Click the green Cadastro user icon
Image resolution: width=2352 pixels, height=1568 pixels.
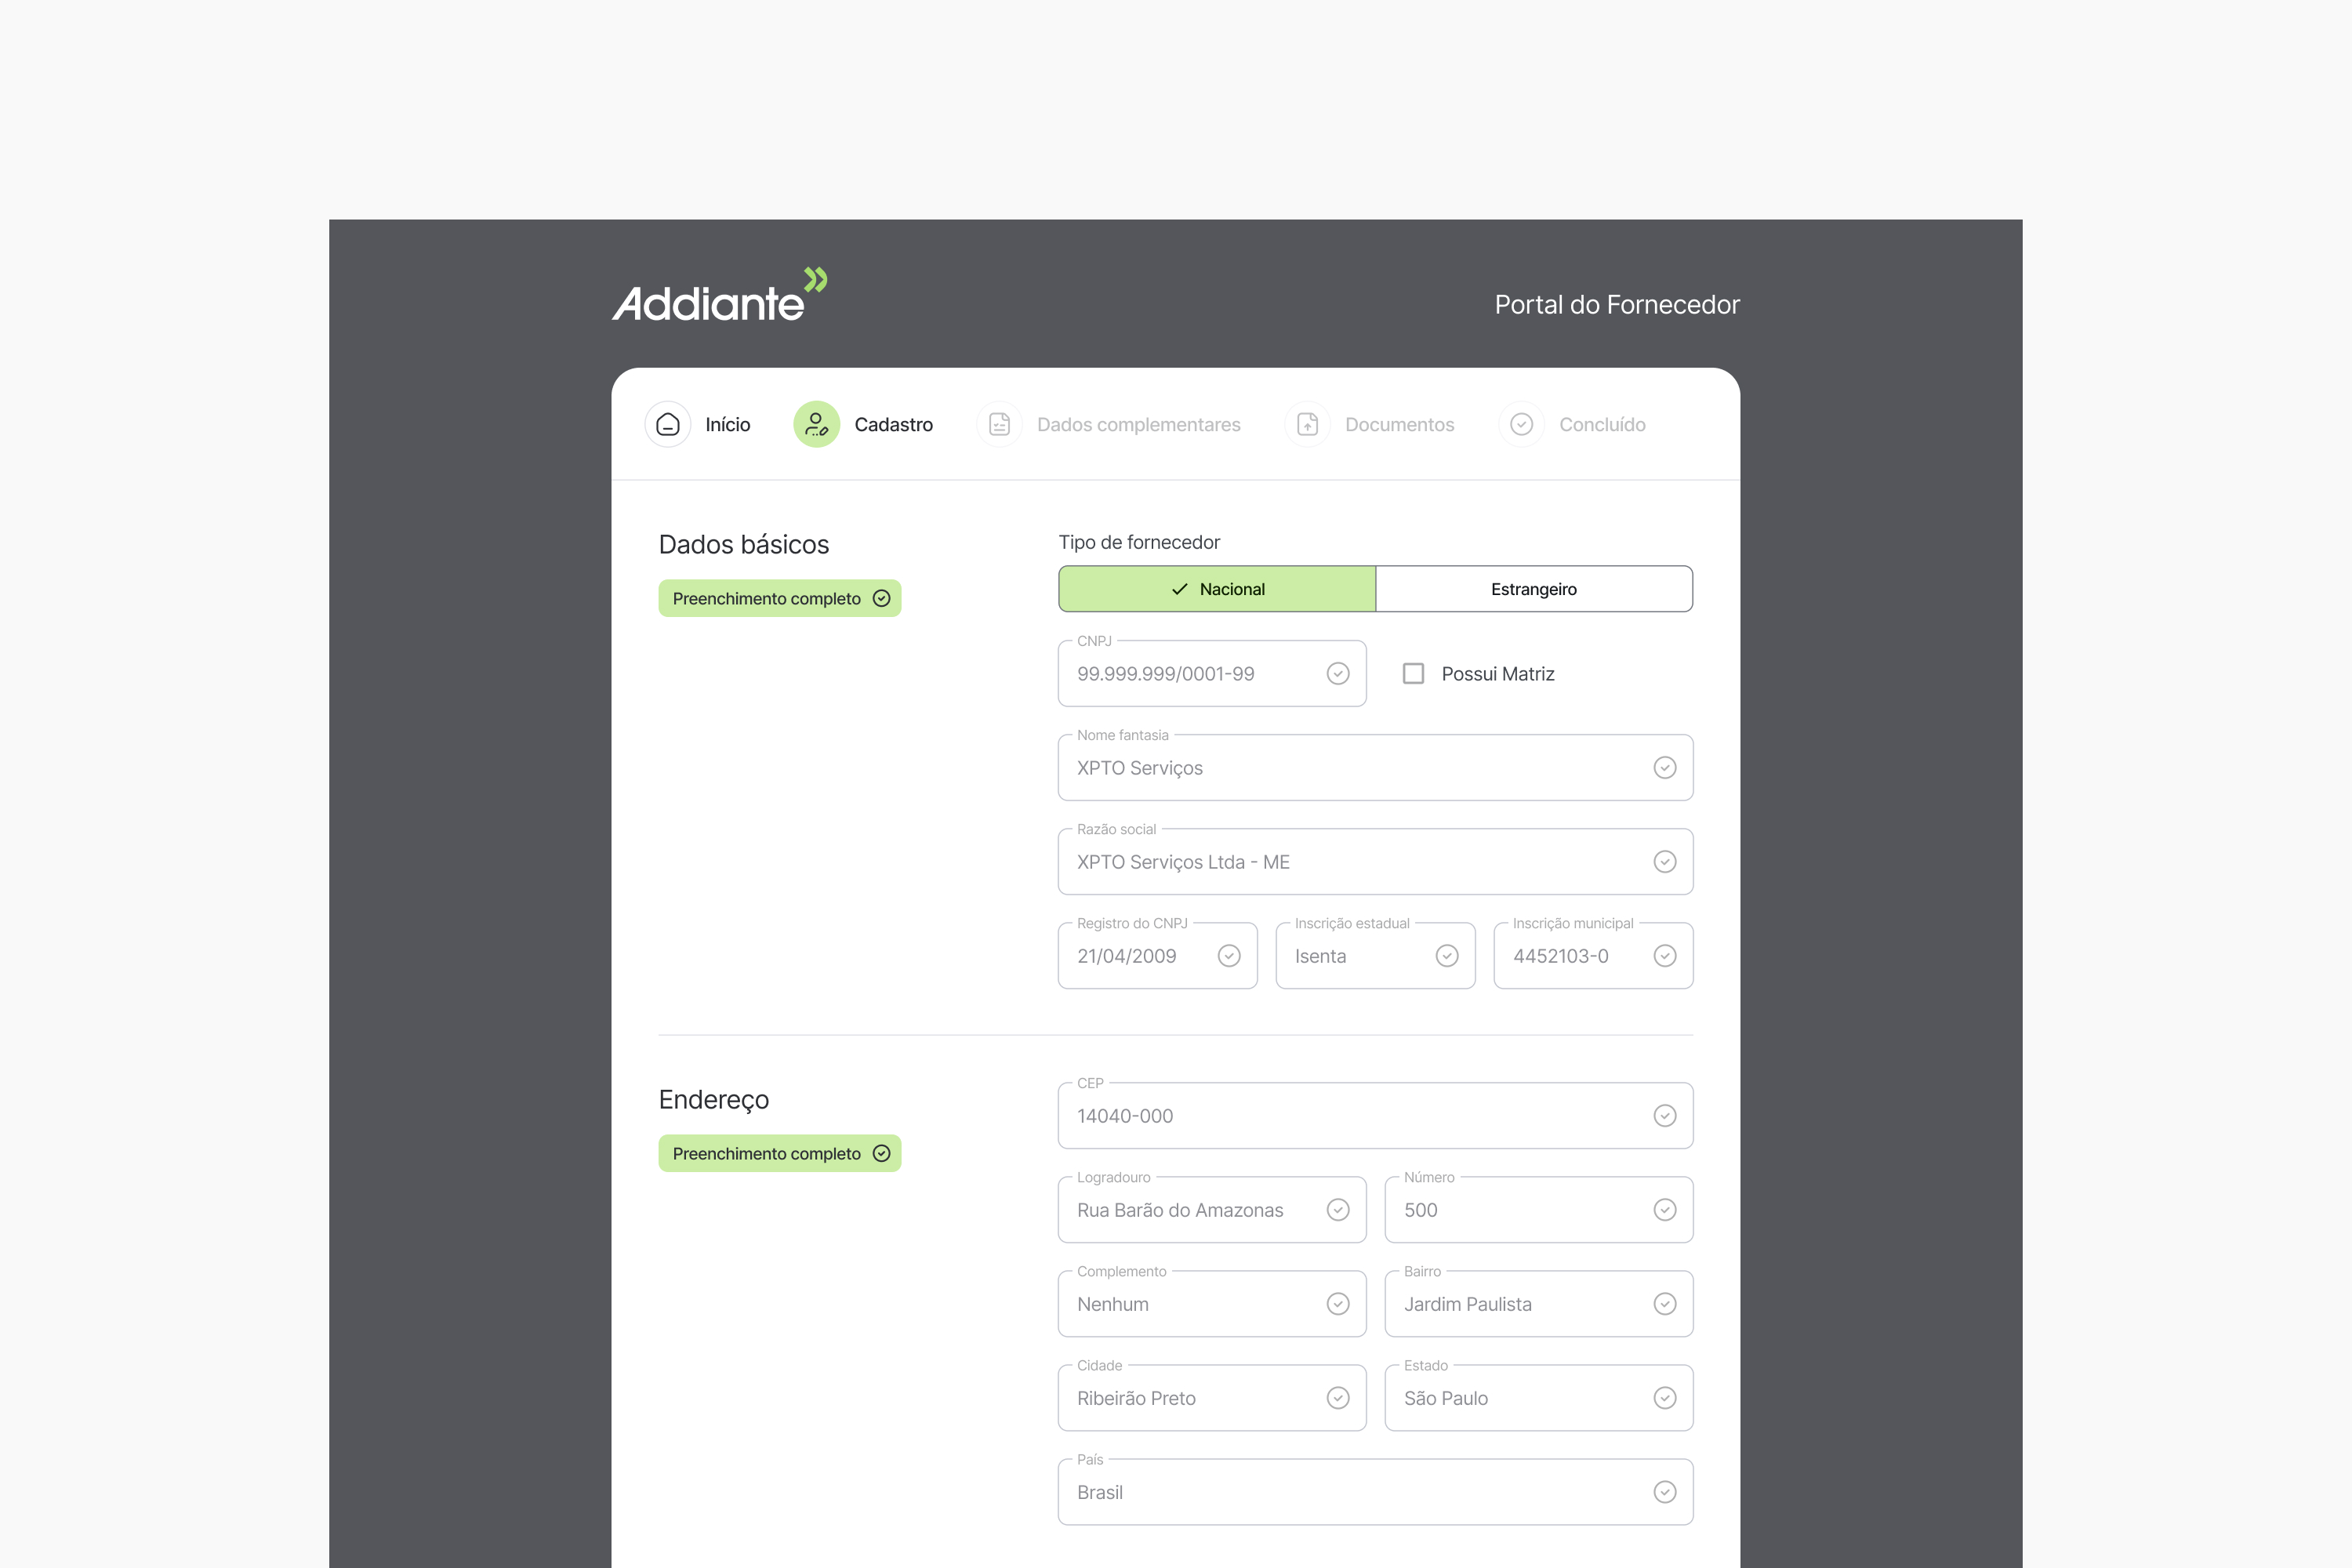(x=816, y=424)
